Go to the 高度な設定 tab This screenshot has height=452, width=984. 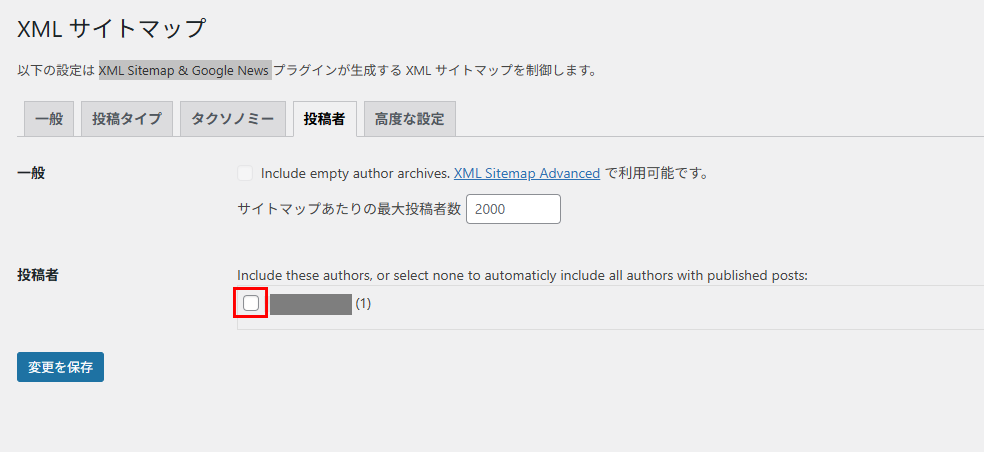click(409, 118)
